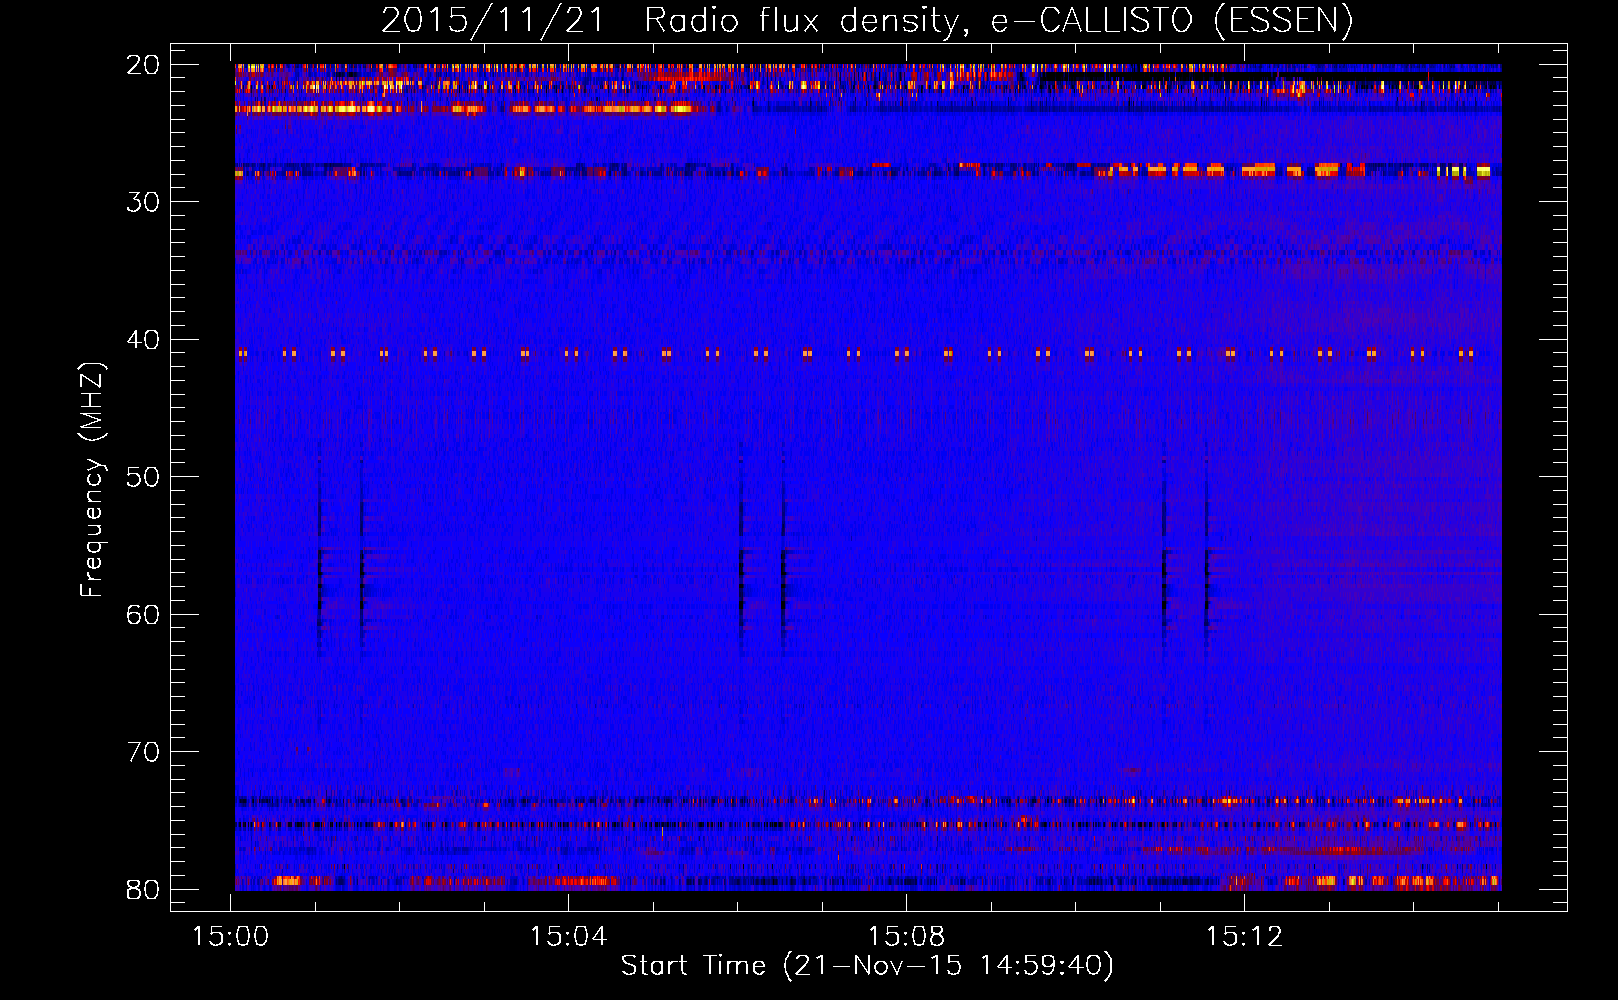Click the '15:00' time tick label
Viewport: 1618px width, 1000px height.
pos(231,936)
